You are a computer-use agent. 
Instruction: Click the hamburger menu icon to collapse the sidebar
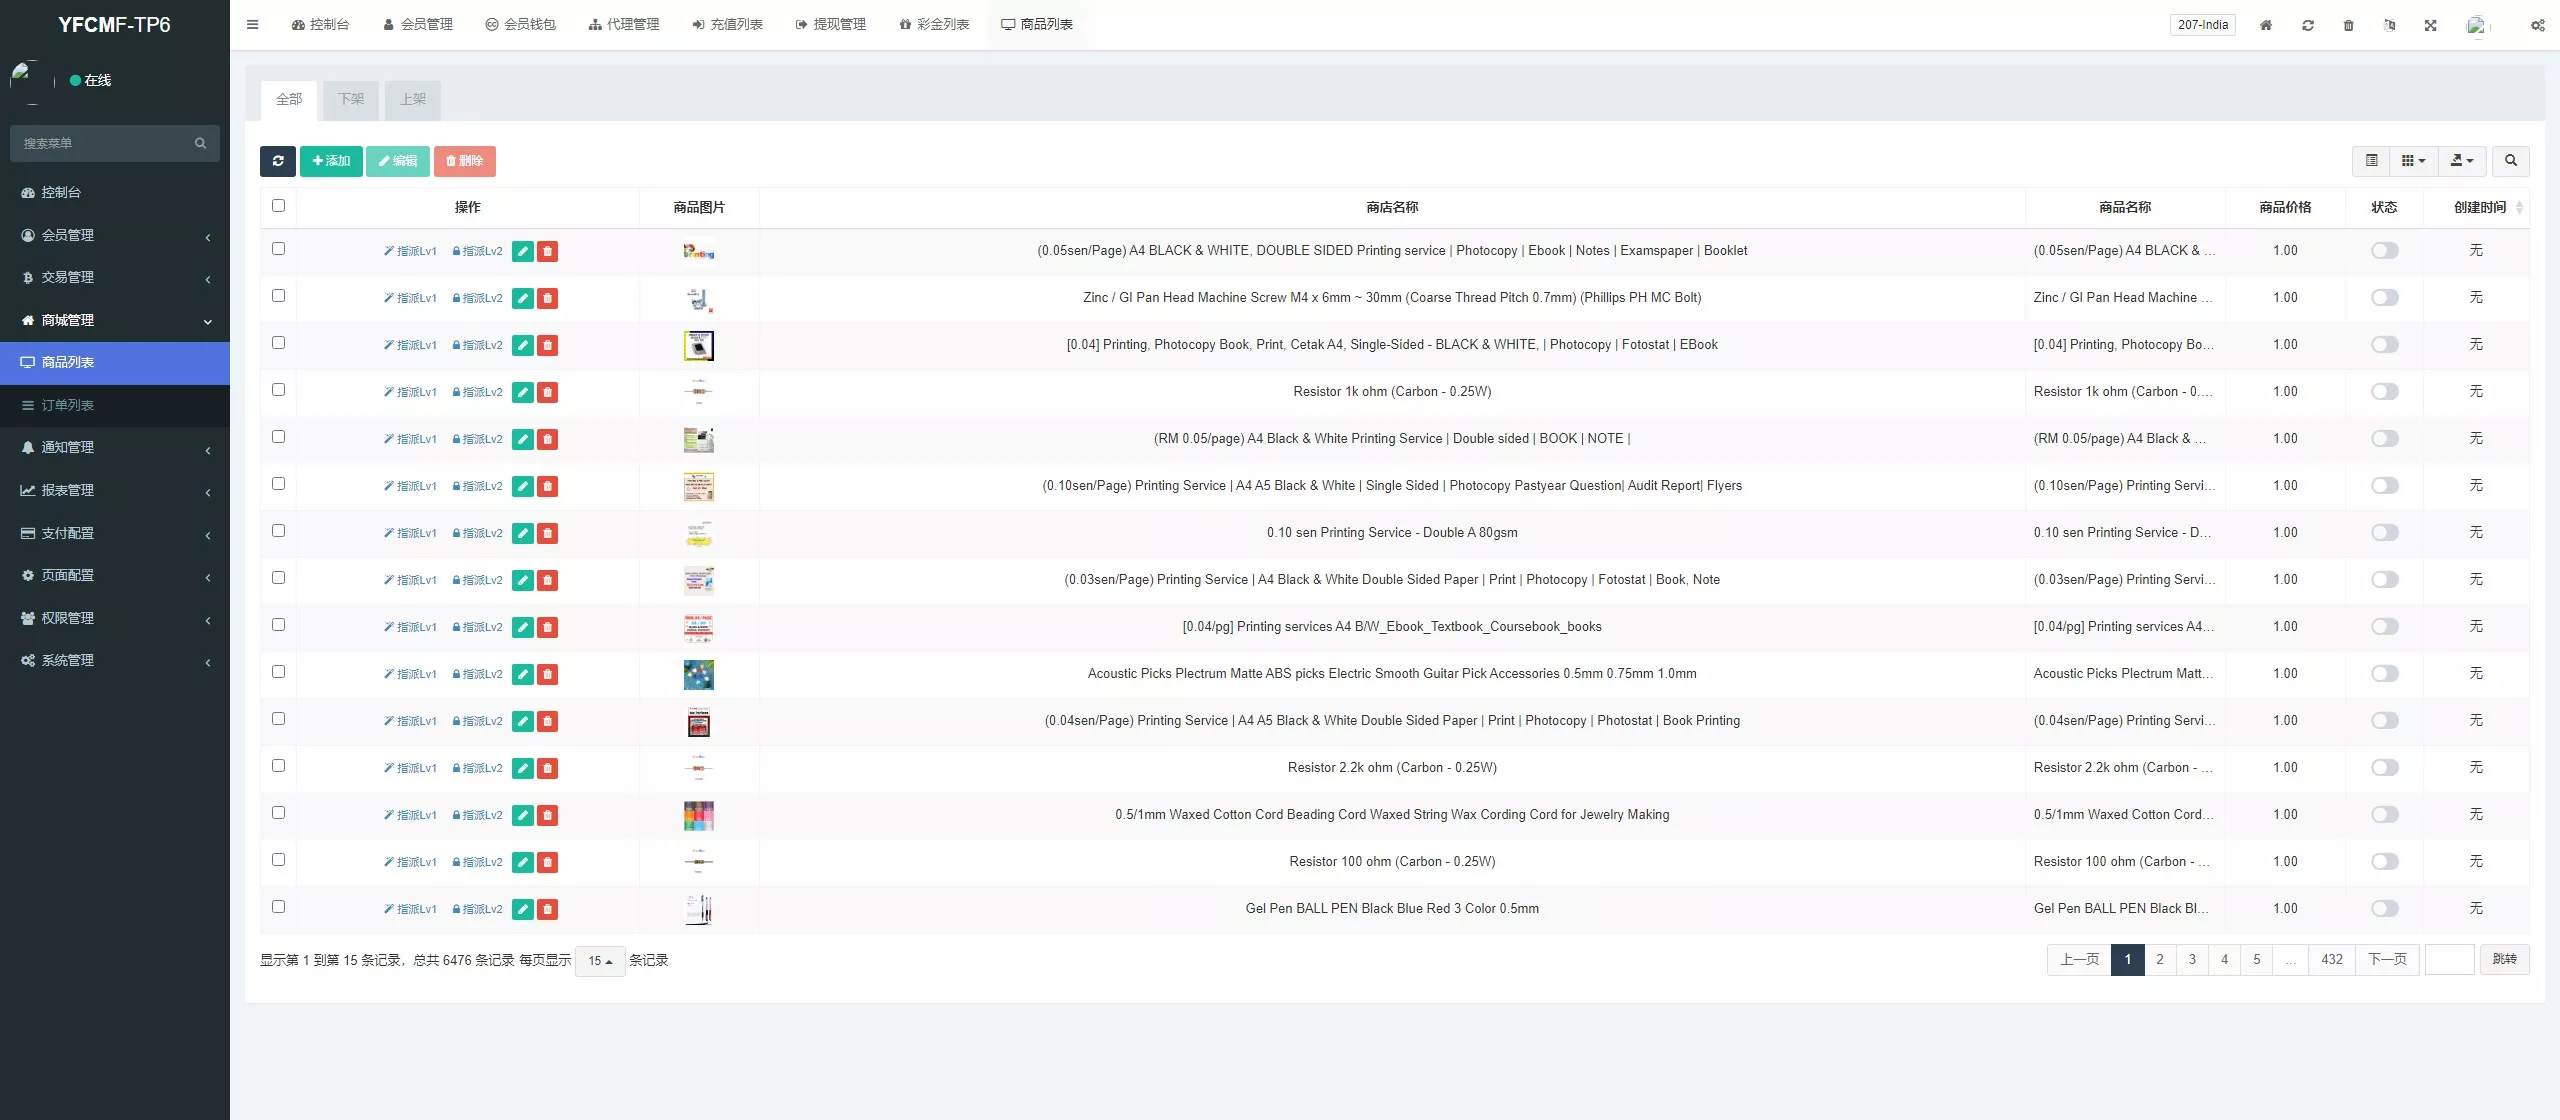coord(253,25)
